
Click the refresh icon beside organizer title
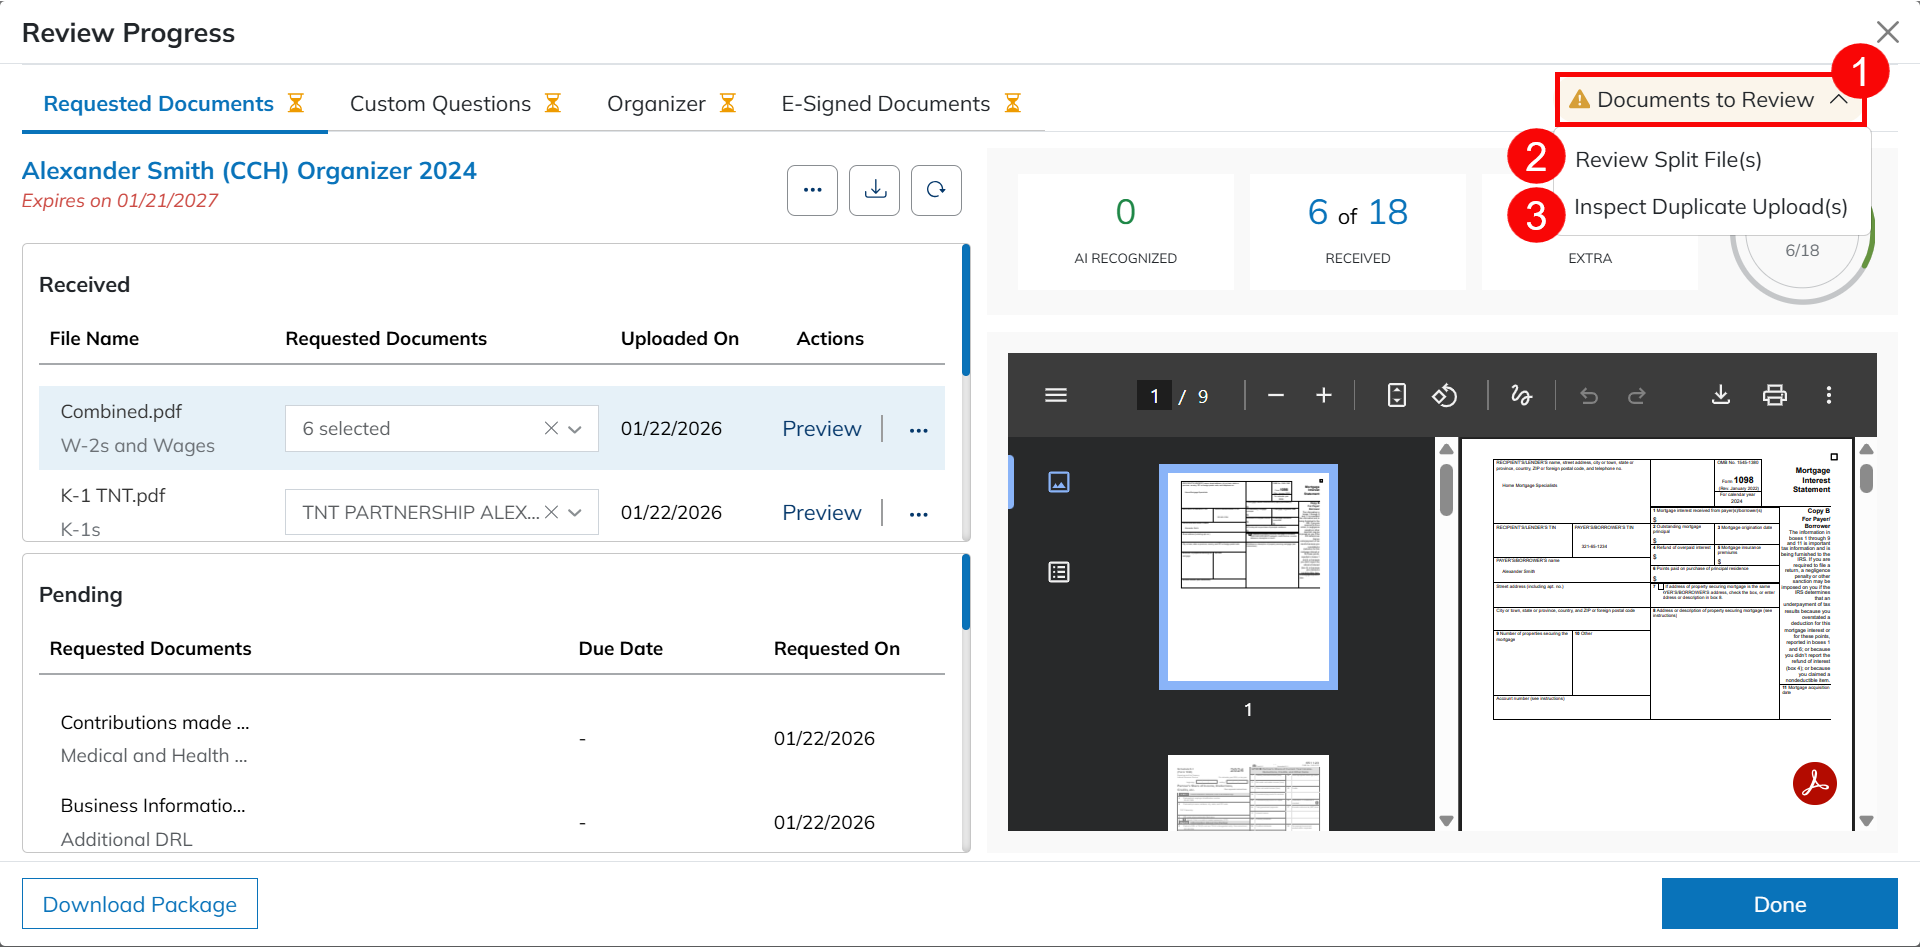pyautogui.click(x=936, y=190)
